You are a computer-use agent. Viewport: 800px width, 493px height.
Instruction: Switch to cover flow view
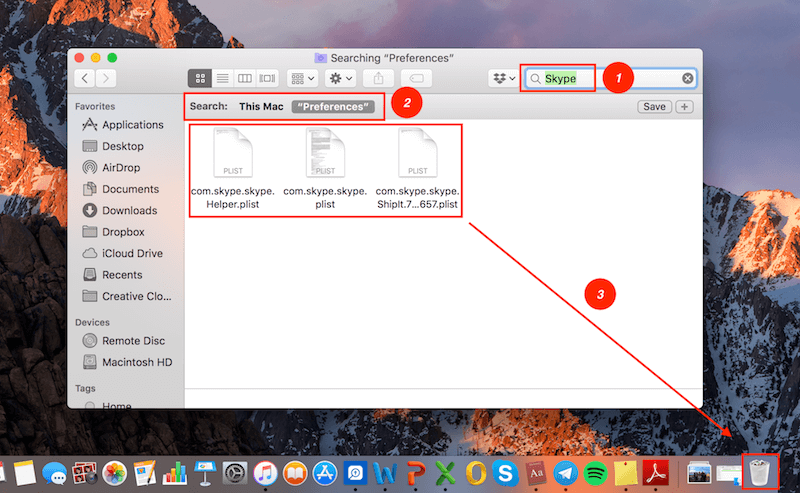tap(267, 78)
